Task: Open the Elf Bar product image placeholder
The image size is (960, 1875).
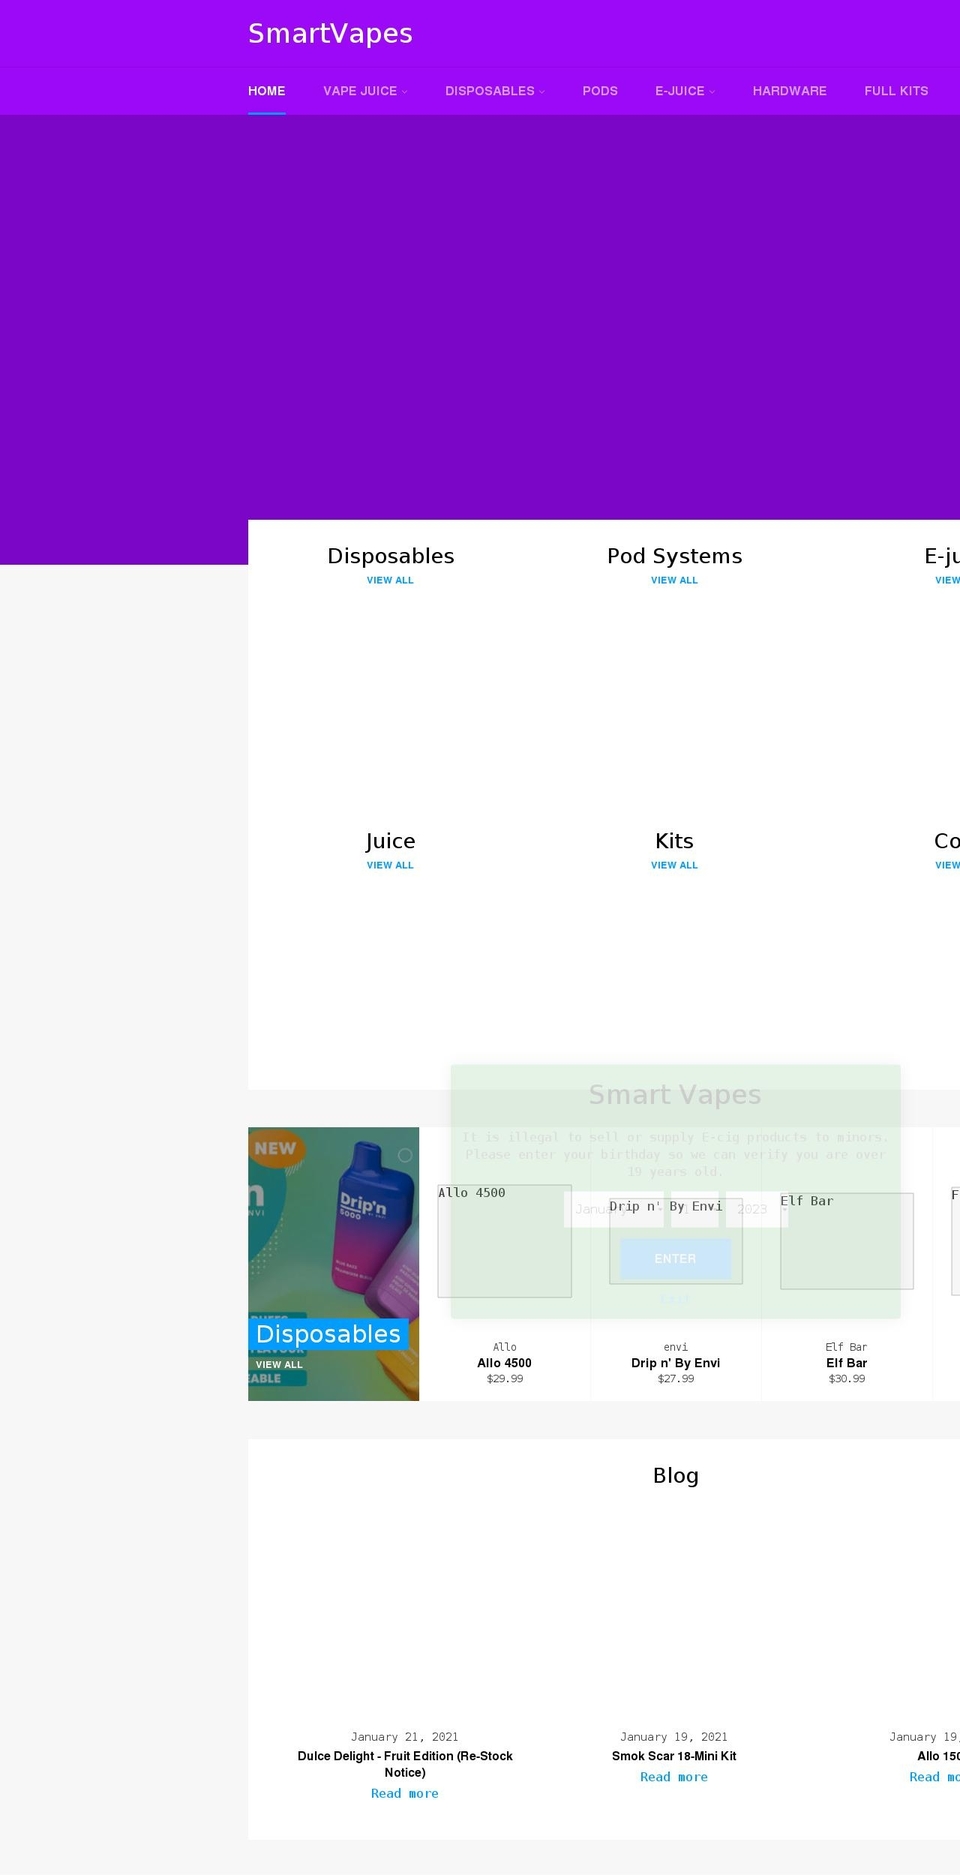Action: click(847, 1241)
